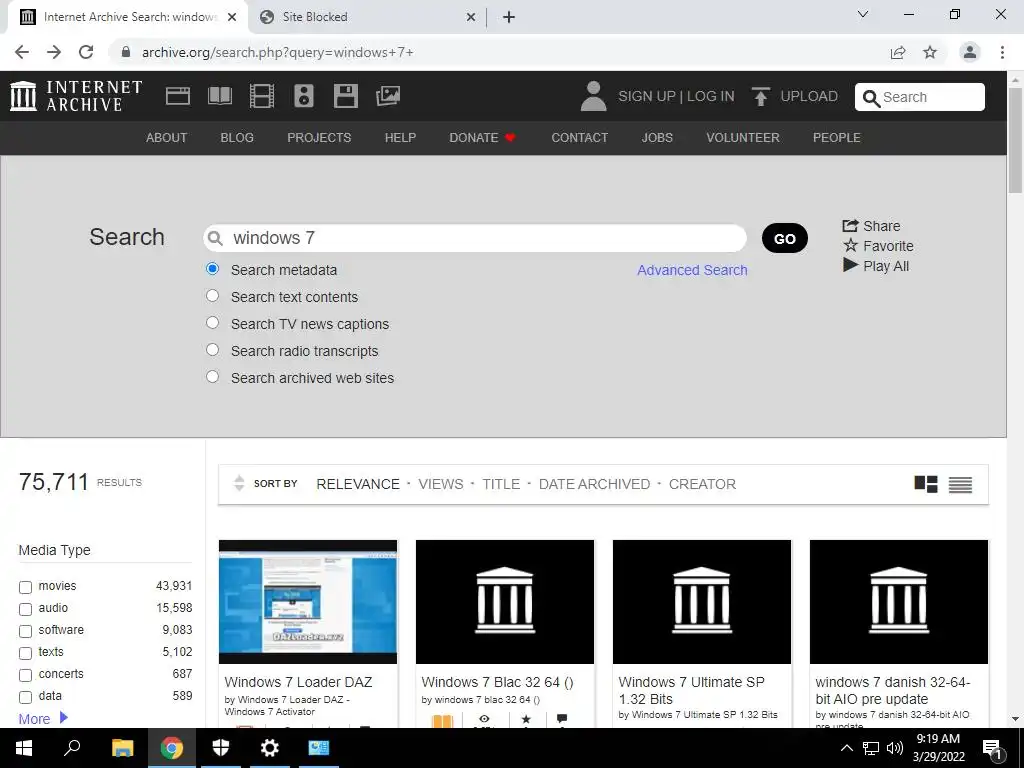Click the share page icon in address bar

point(898,52)
